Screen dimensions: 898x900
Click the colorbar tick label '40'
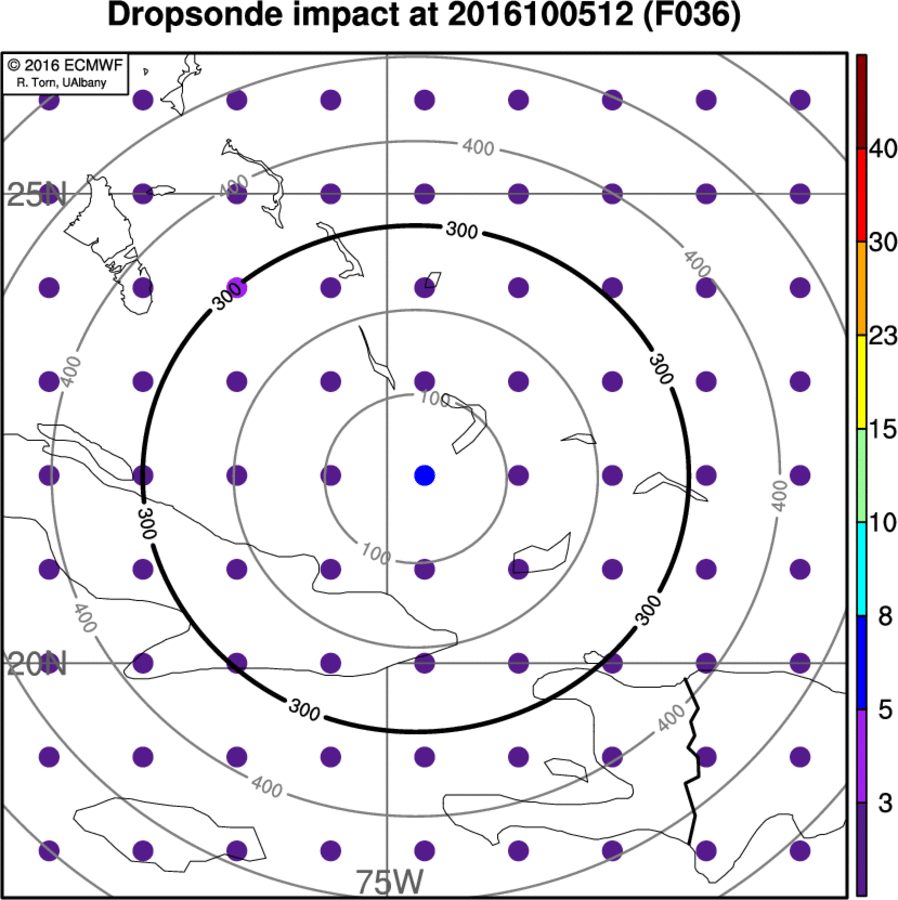[x=883, y=149]
